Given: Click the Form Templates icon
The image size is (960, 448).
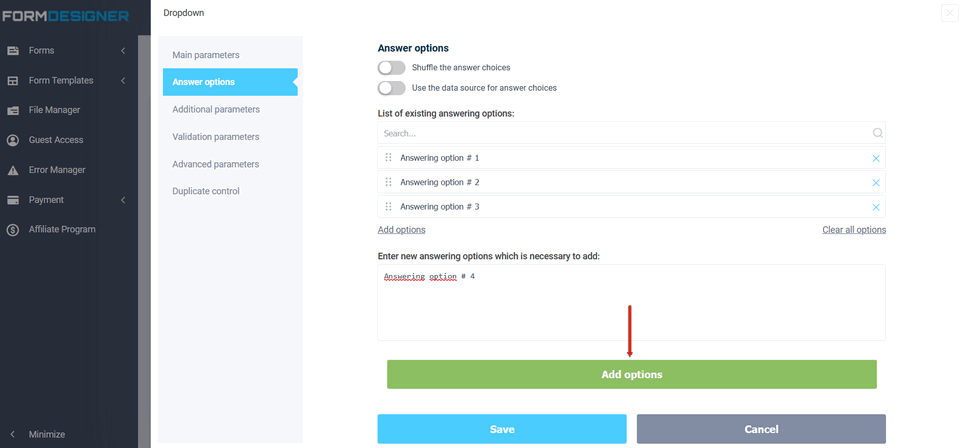Looking at the screenshot, I should click(13, 80).
